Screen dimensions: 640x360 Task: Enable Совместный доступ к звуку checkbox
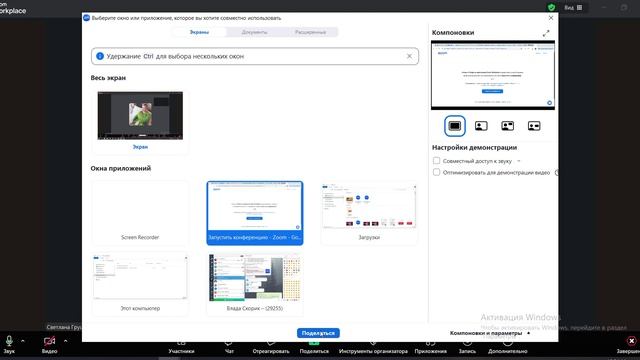tap(436, 161)
